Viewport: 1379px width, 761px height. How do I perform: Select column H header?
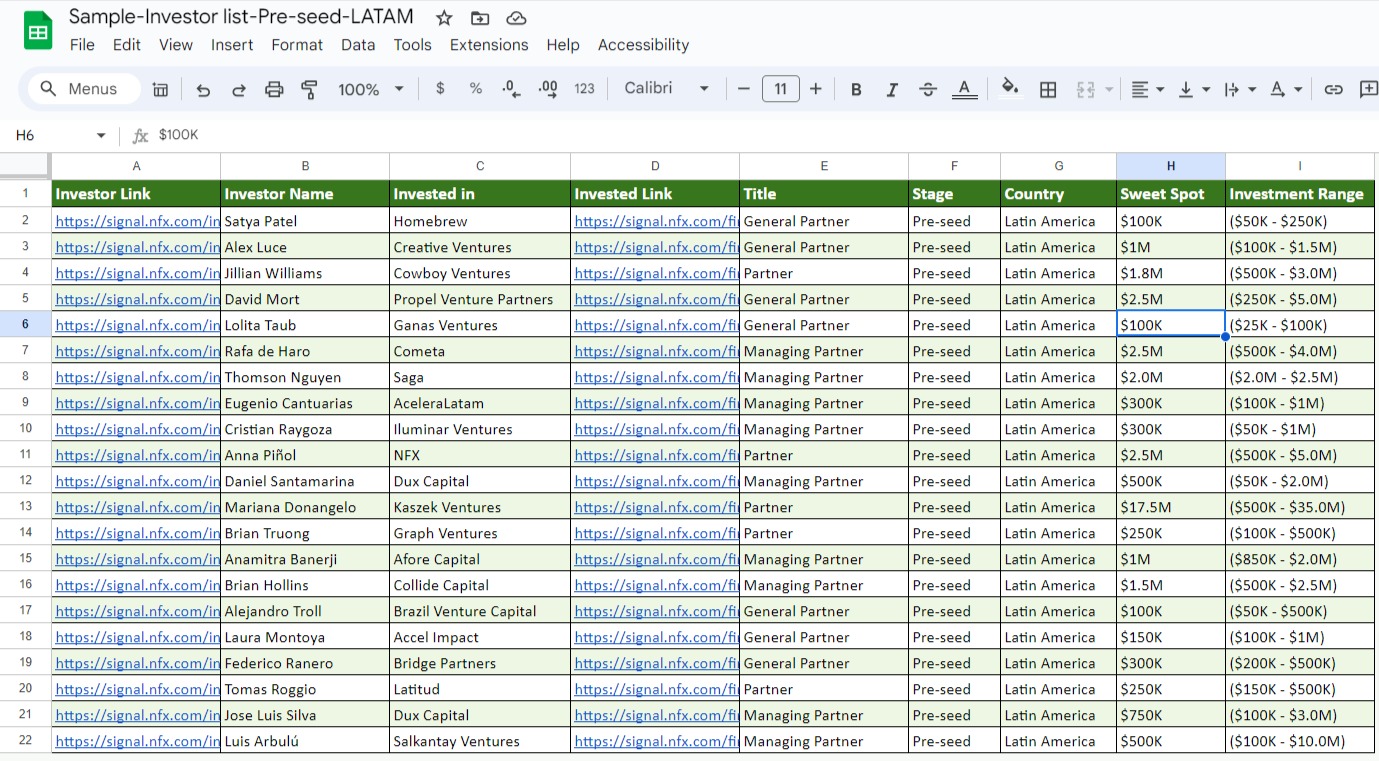coord(1170,166)
